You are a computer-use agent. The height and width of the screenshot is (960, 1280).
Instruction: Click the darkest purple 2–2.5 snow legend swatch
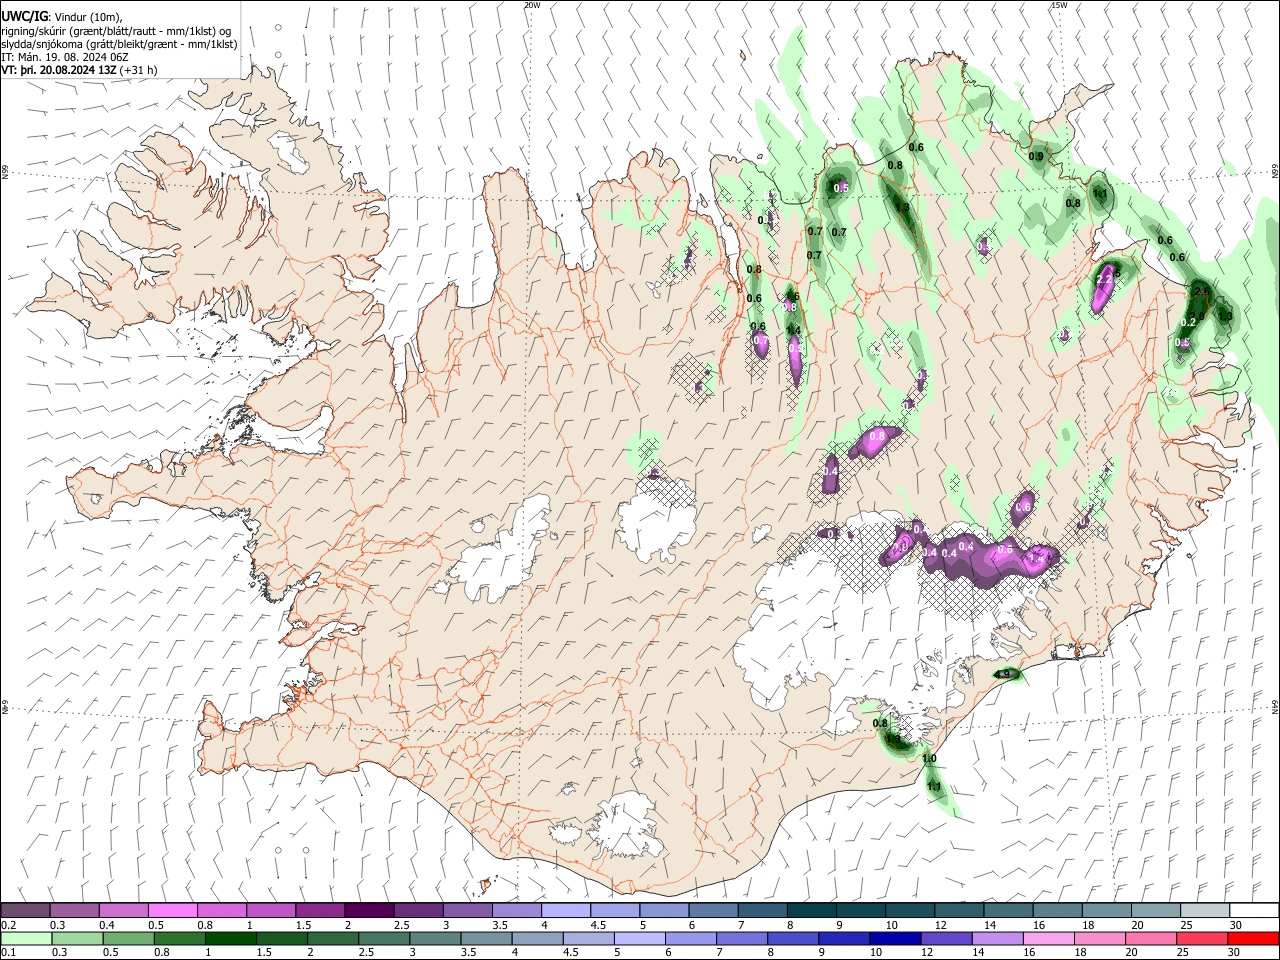(x=369, y=910)
